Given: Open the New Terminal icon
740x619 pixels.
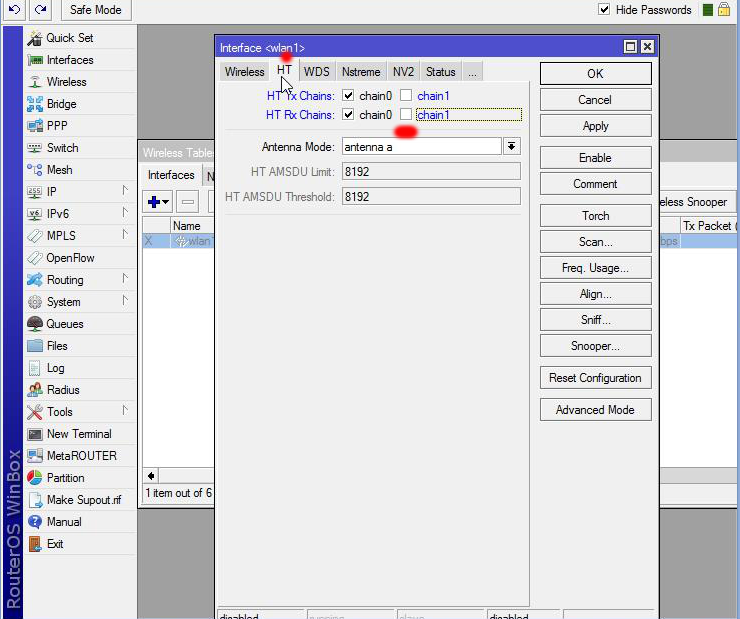Looking at the screenshot, I should tap(35, 434).
